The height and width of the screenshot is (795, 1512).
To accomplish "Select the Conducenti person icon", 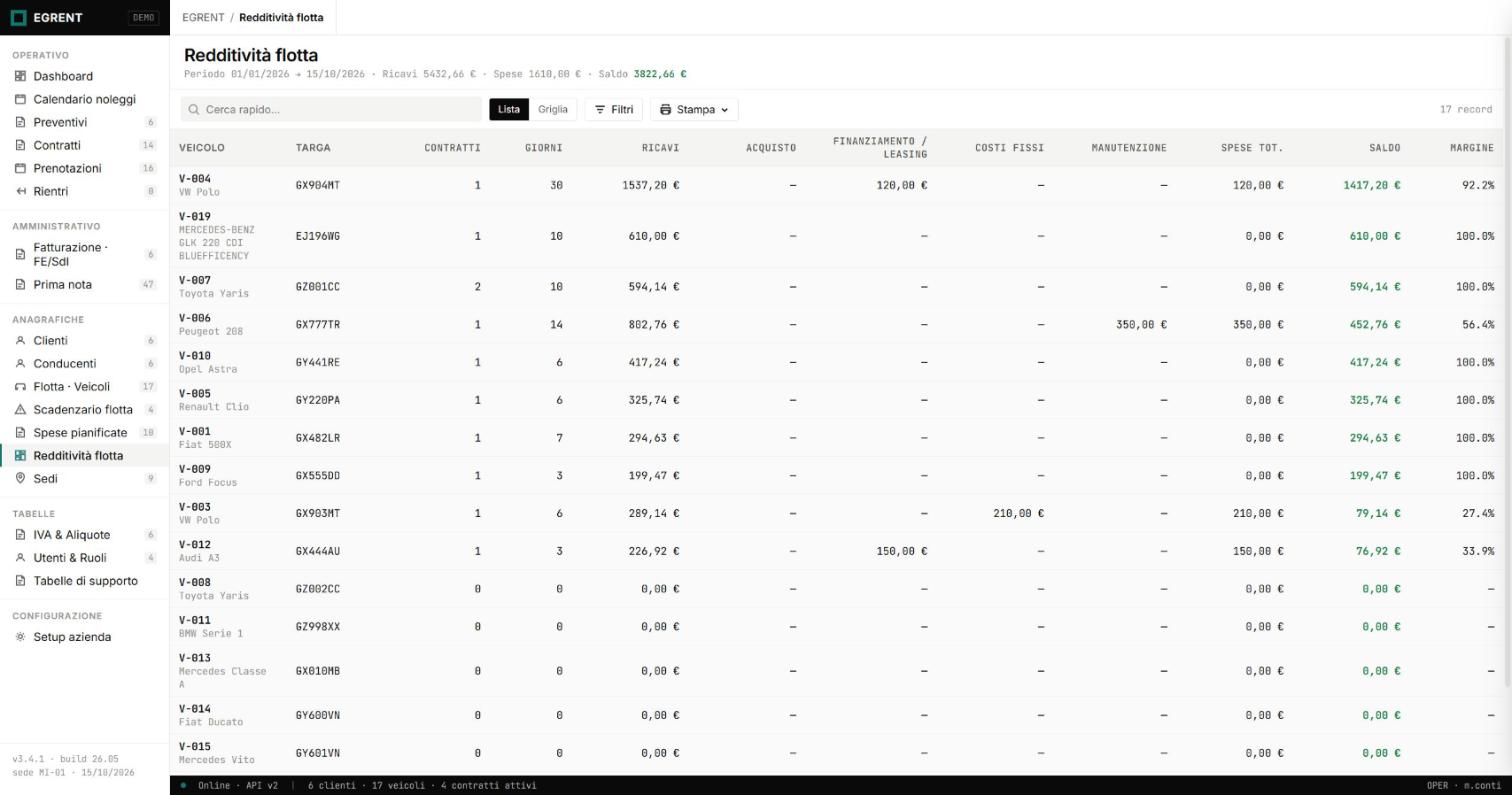I will click(x=20, y=363).
